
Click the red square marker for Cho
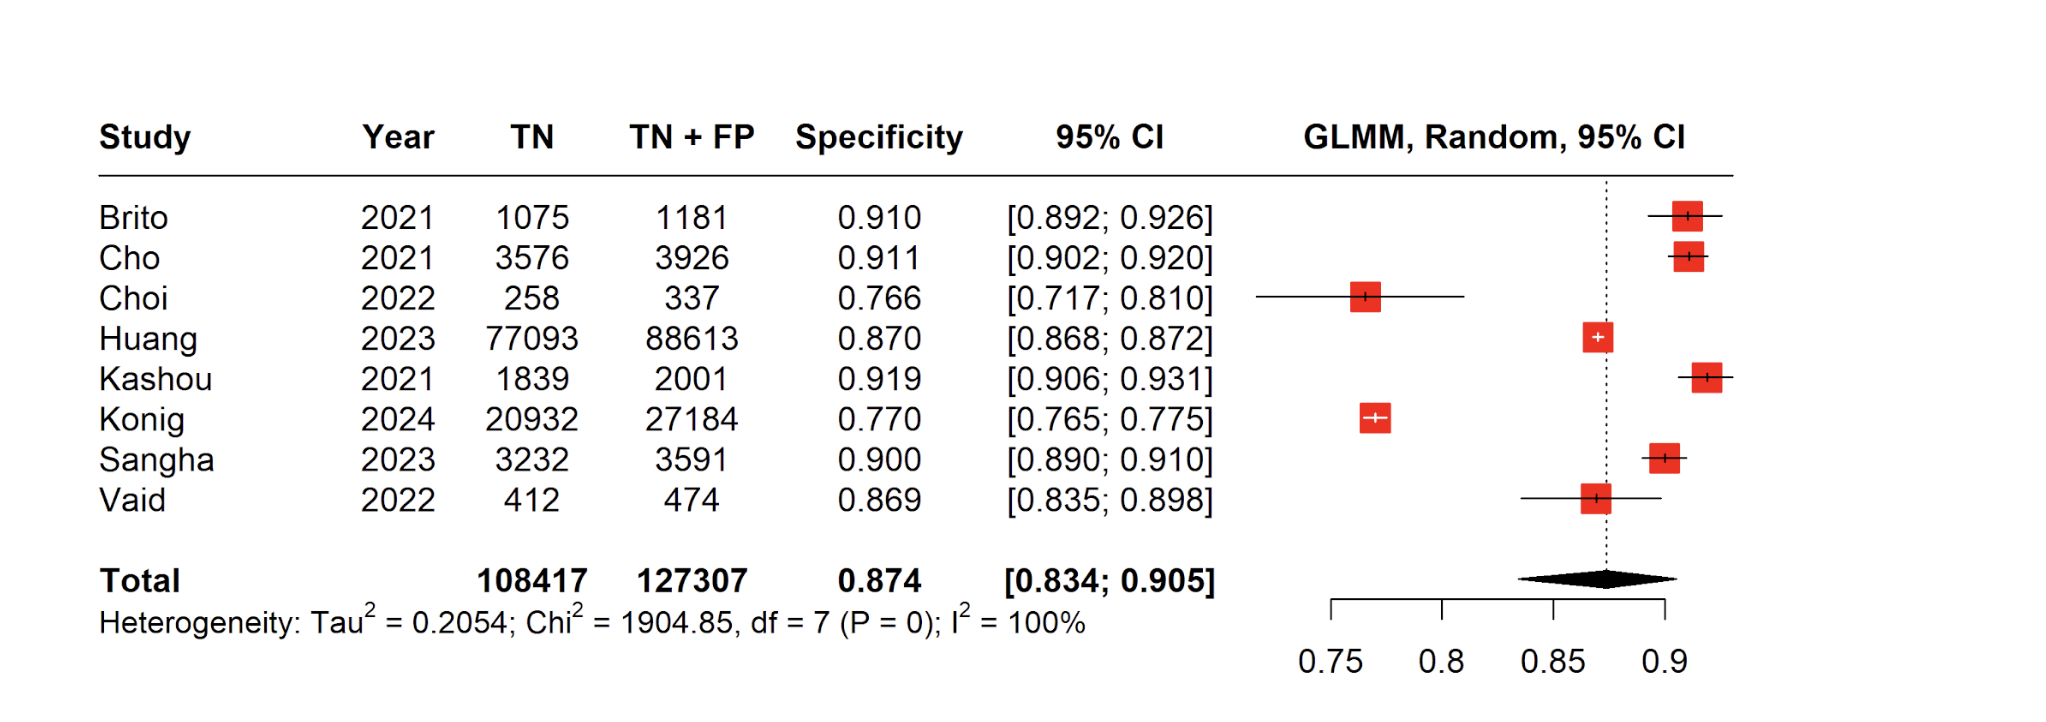1688,257
